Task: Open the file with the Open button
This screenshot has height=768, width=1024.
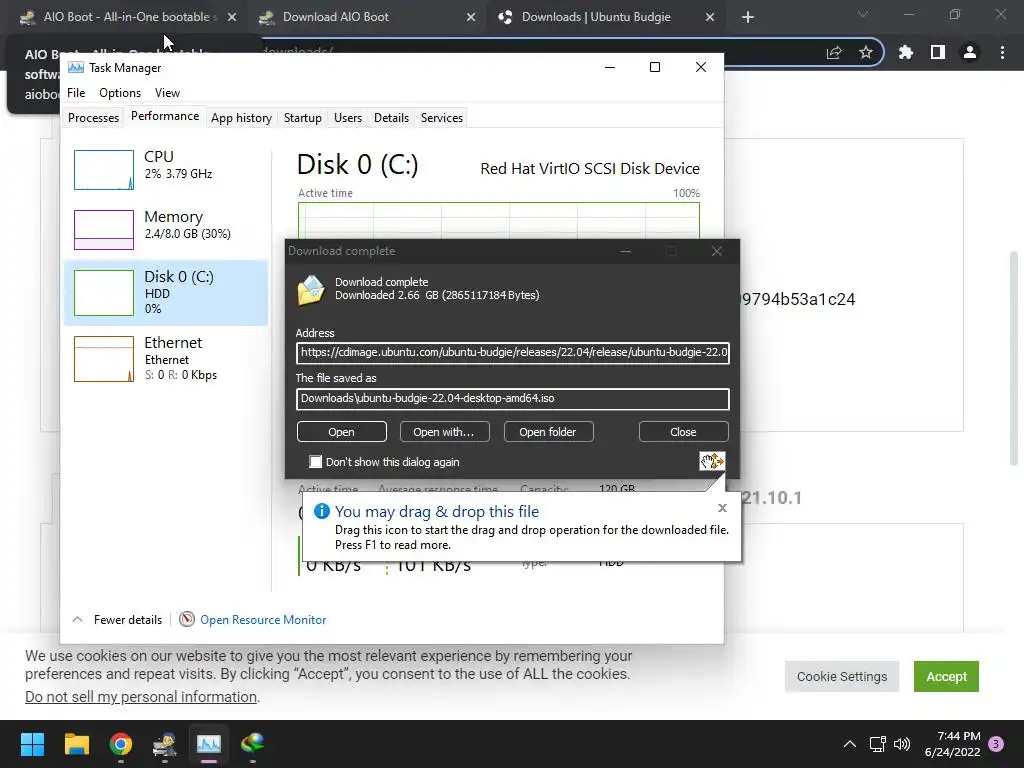Action: tap(342, 432)
